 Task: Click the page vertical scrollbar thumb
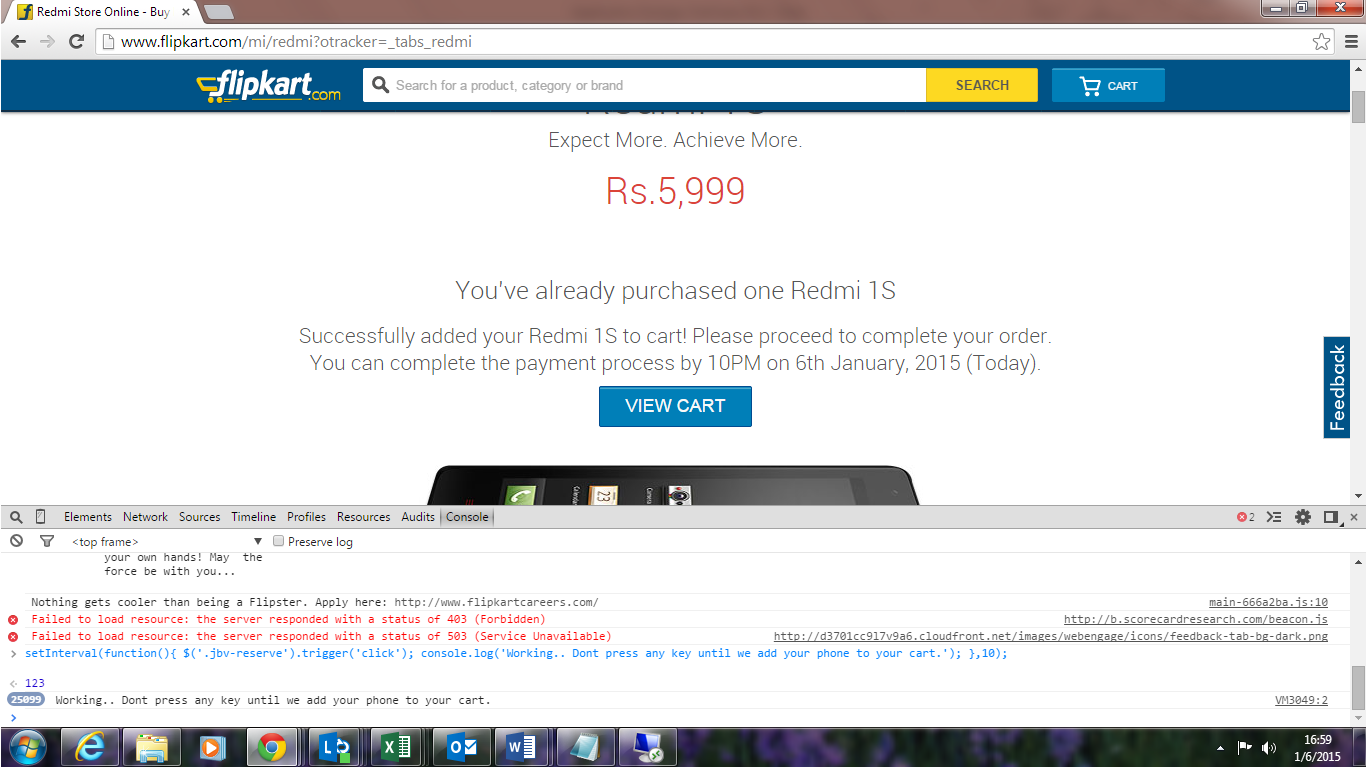(1358, 105)
